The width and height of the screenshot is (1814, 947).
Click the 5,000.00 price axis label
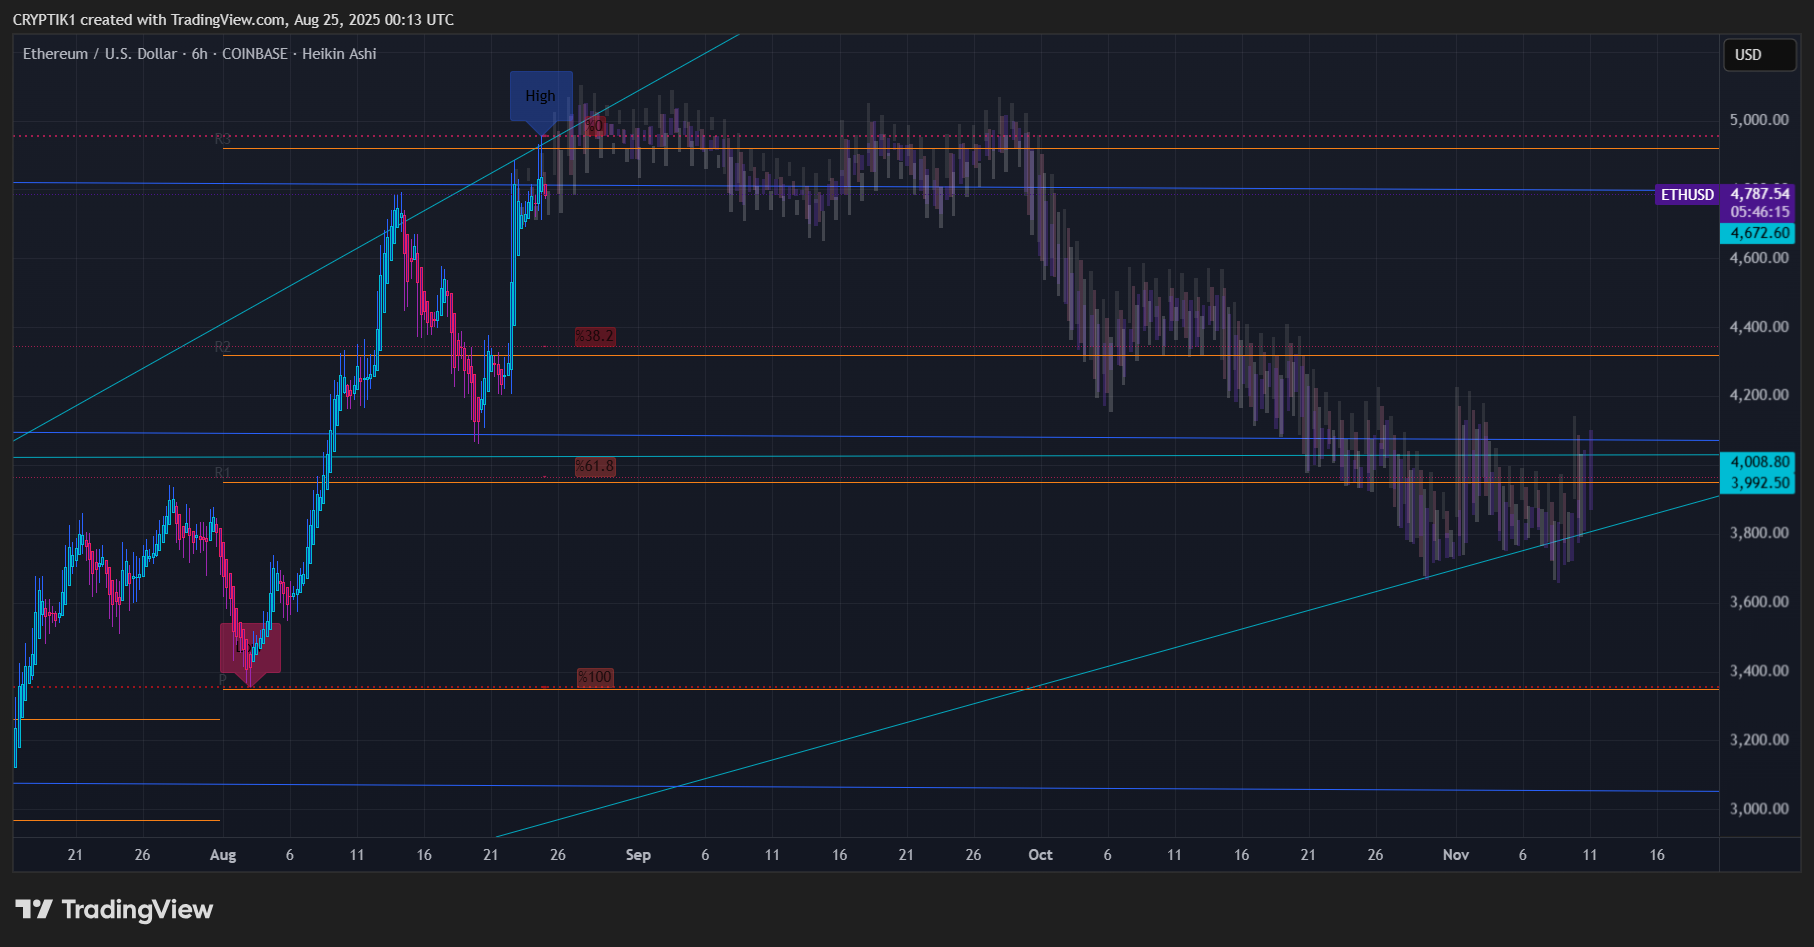click(1759, 120)
